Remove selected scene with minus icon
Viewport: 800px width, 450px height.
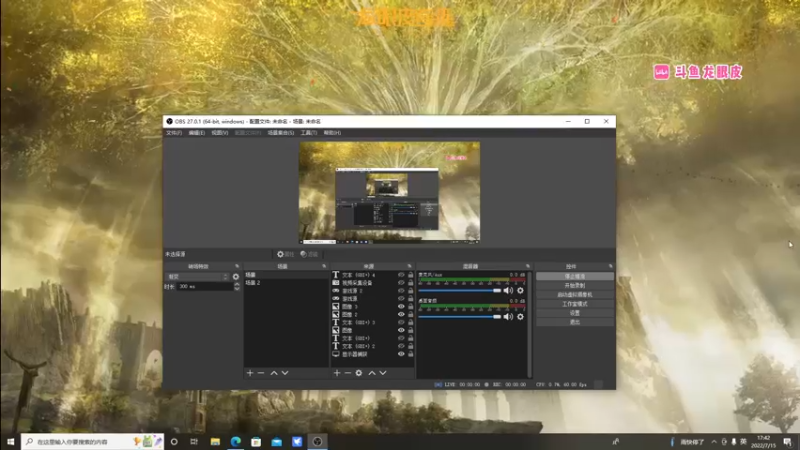(261, 373)
